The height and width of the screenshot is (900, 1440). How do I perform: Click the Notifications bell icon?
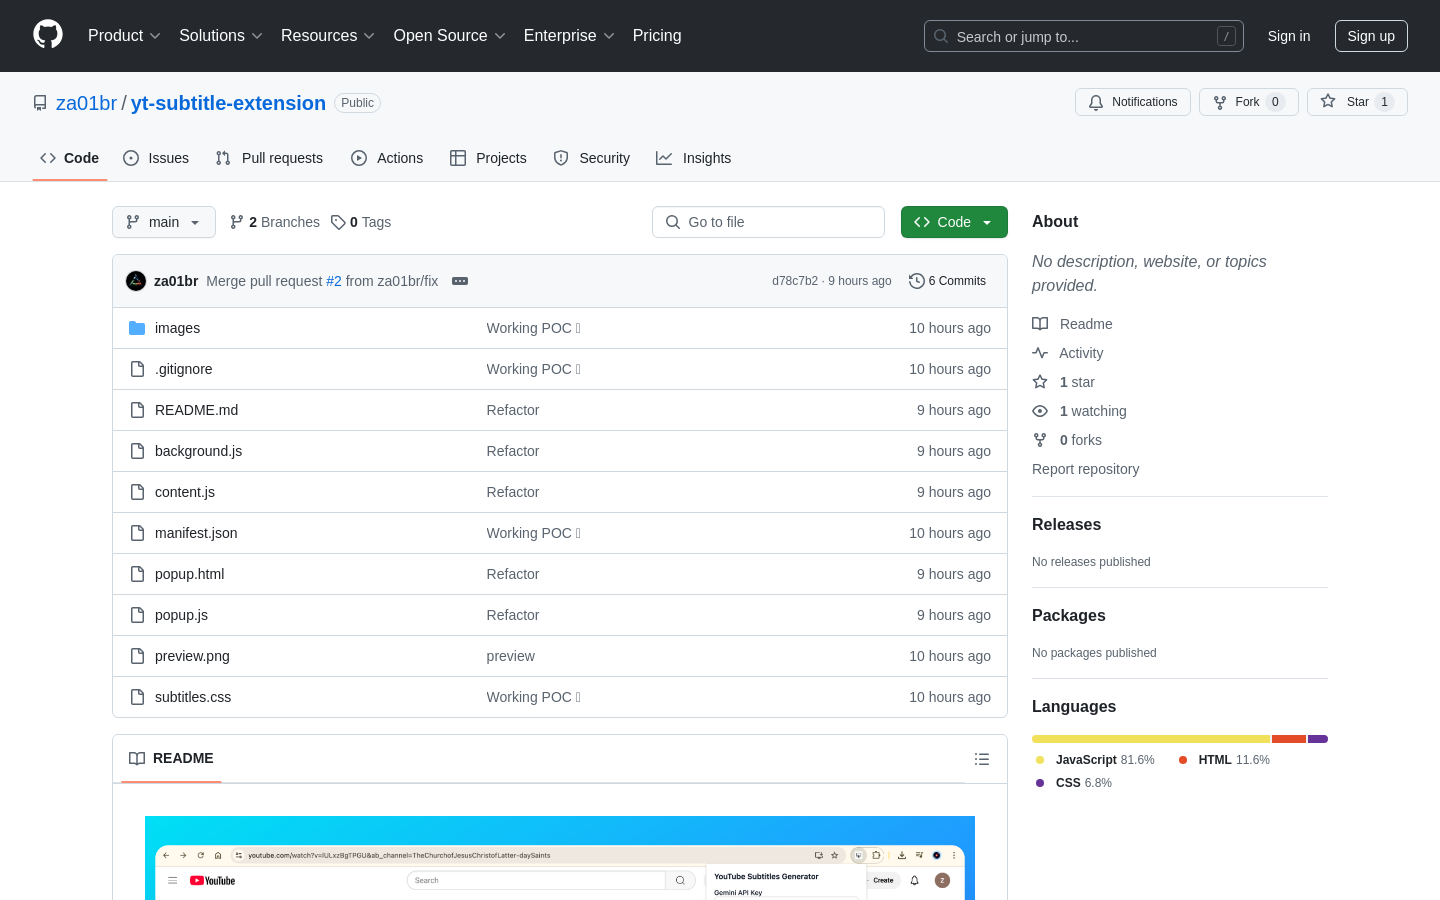click(1096, 102)
